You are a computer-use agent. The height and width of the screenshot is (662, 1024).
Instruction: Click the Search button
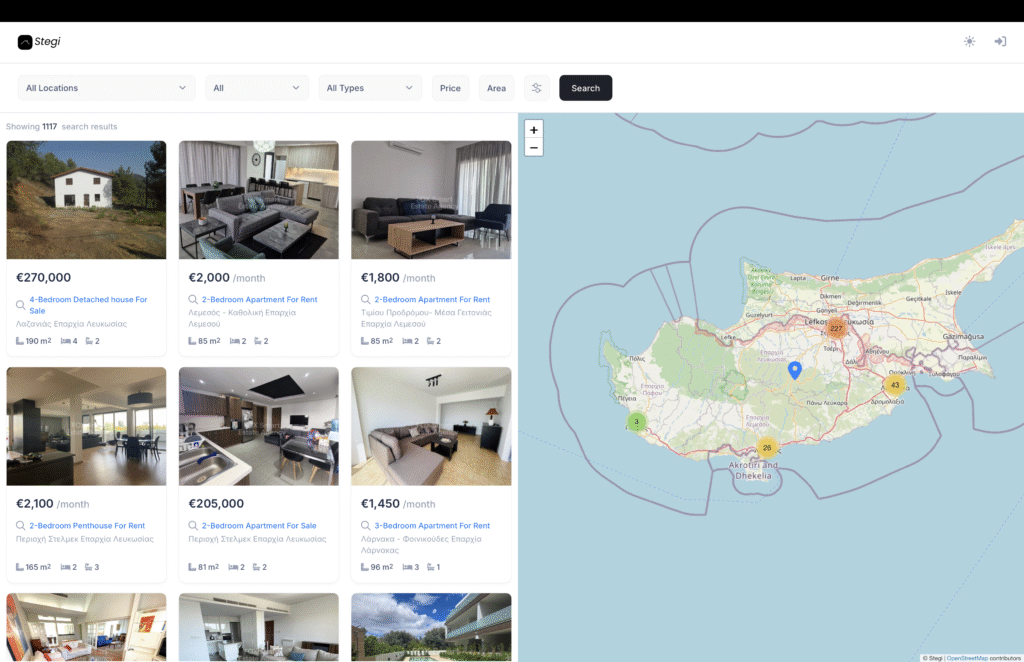585,88
